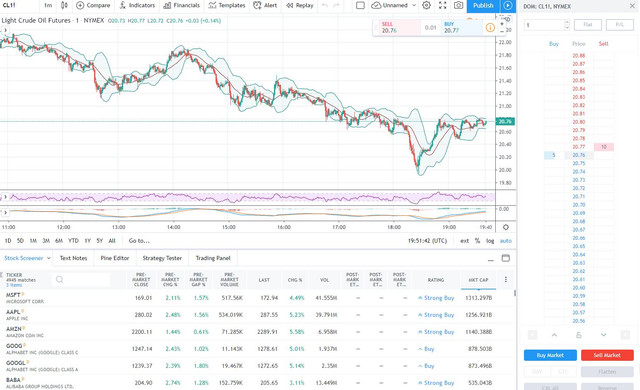
Task: Open screener column options three-dot menu
Action: point(506,279)
